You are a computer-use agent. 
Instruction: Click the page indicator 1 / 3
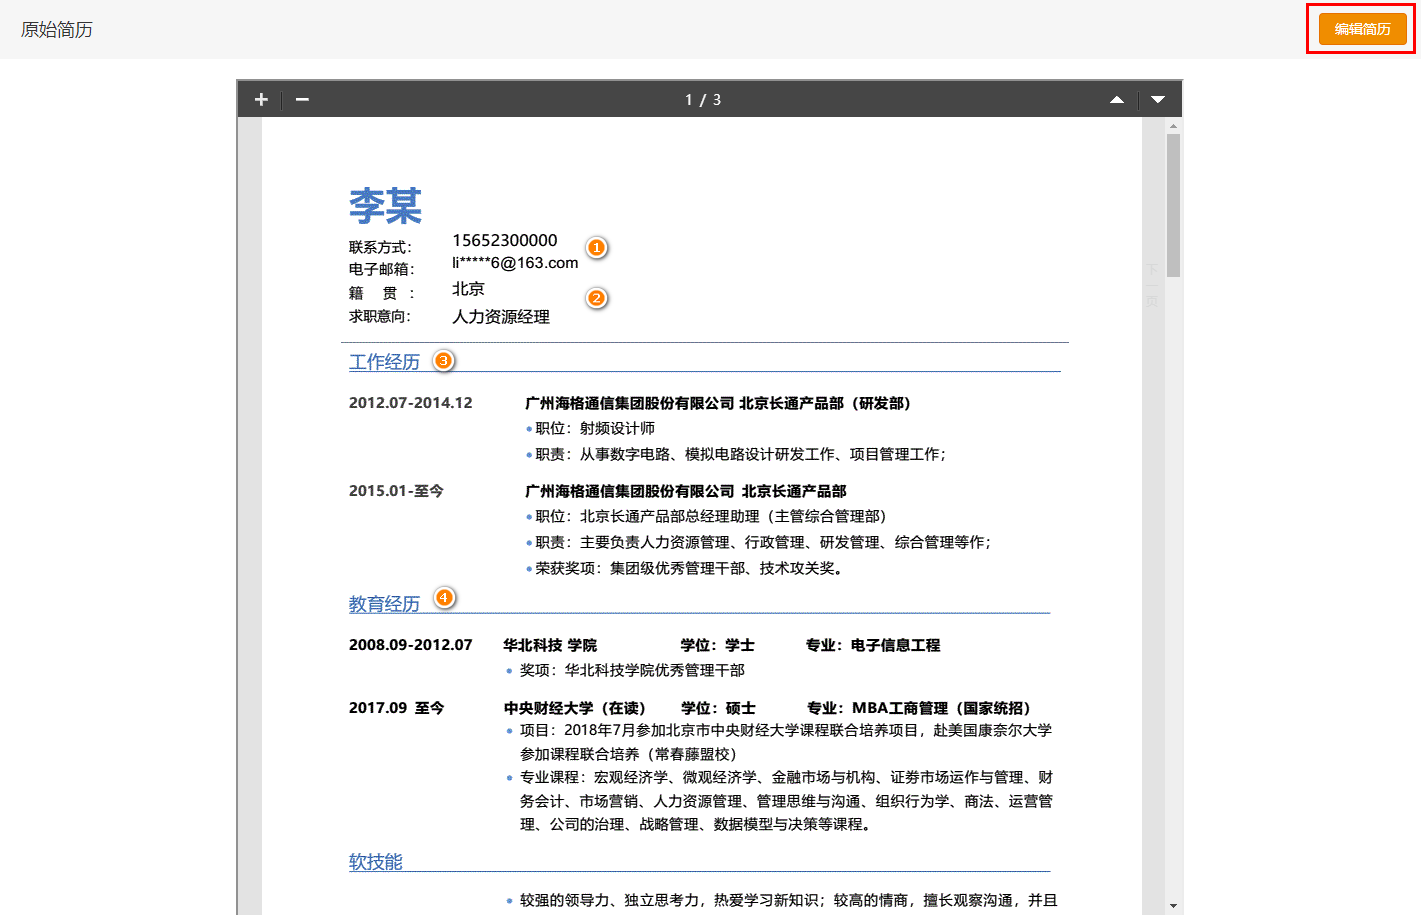tap(703, 100)
